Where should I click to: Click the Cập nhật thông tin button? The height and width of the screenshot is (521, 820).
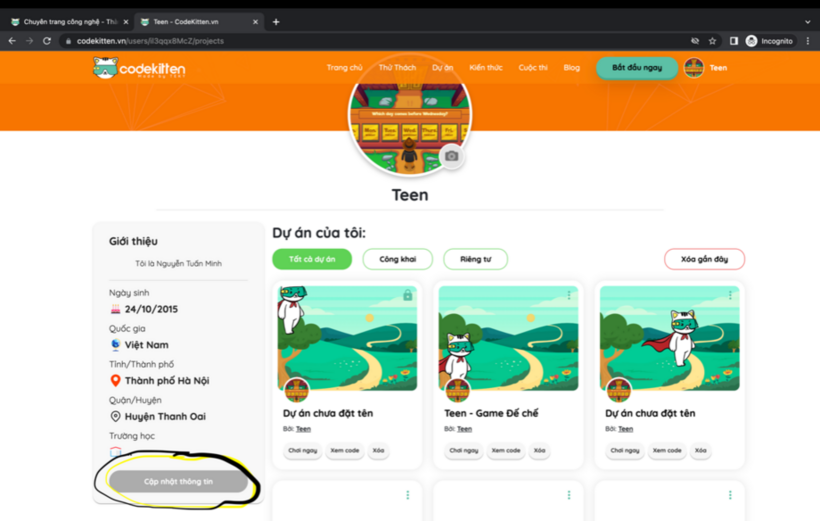coord(178,482)
